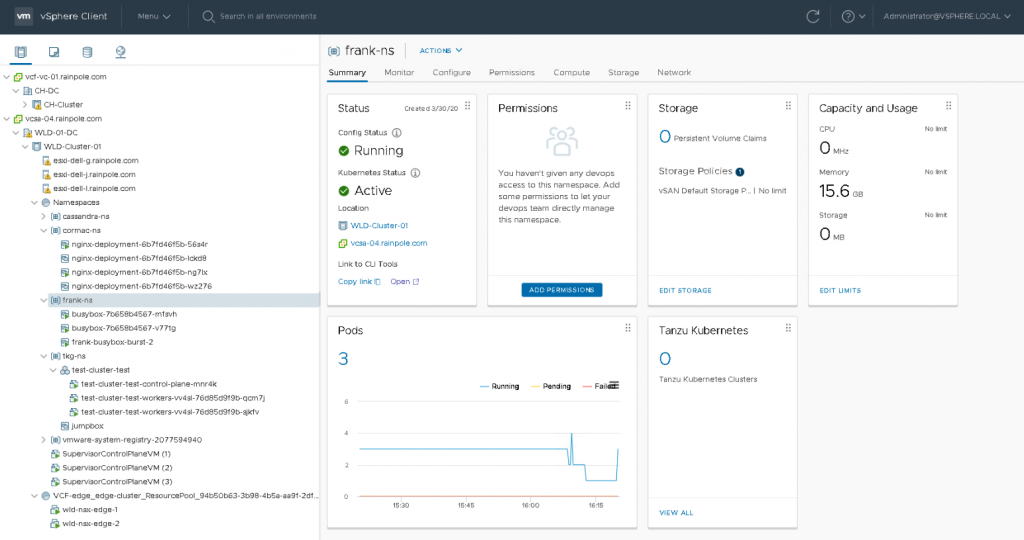Open the Hosts and Clusters inventory view
This screenshot has width=1024, height=540.
point(22,52)
